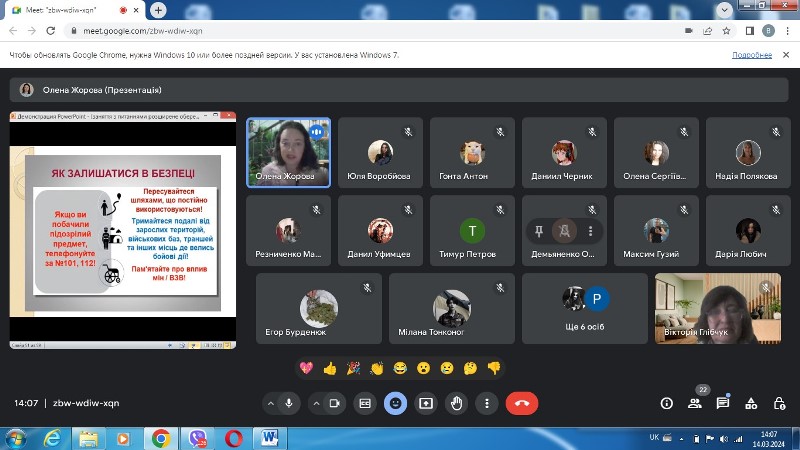Screen dimensions: 800x450
Task: Send the heart emoji reaction
Action: pyautogui.click(x=306, y=368)
